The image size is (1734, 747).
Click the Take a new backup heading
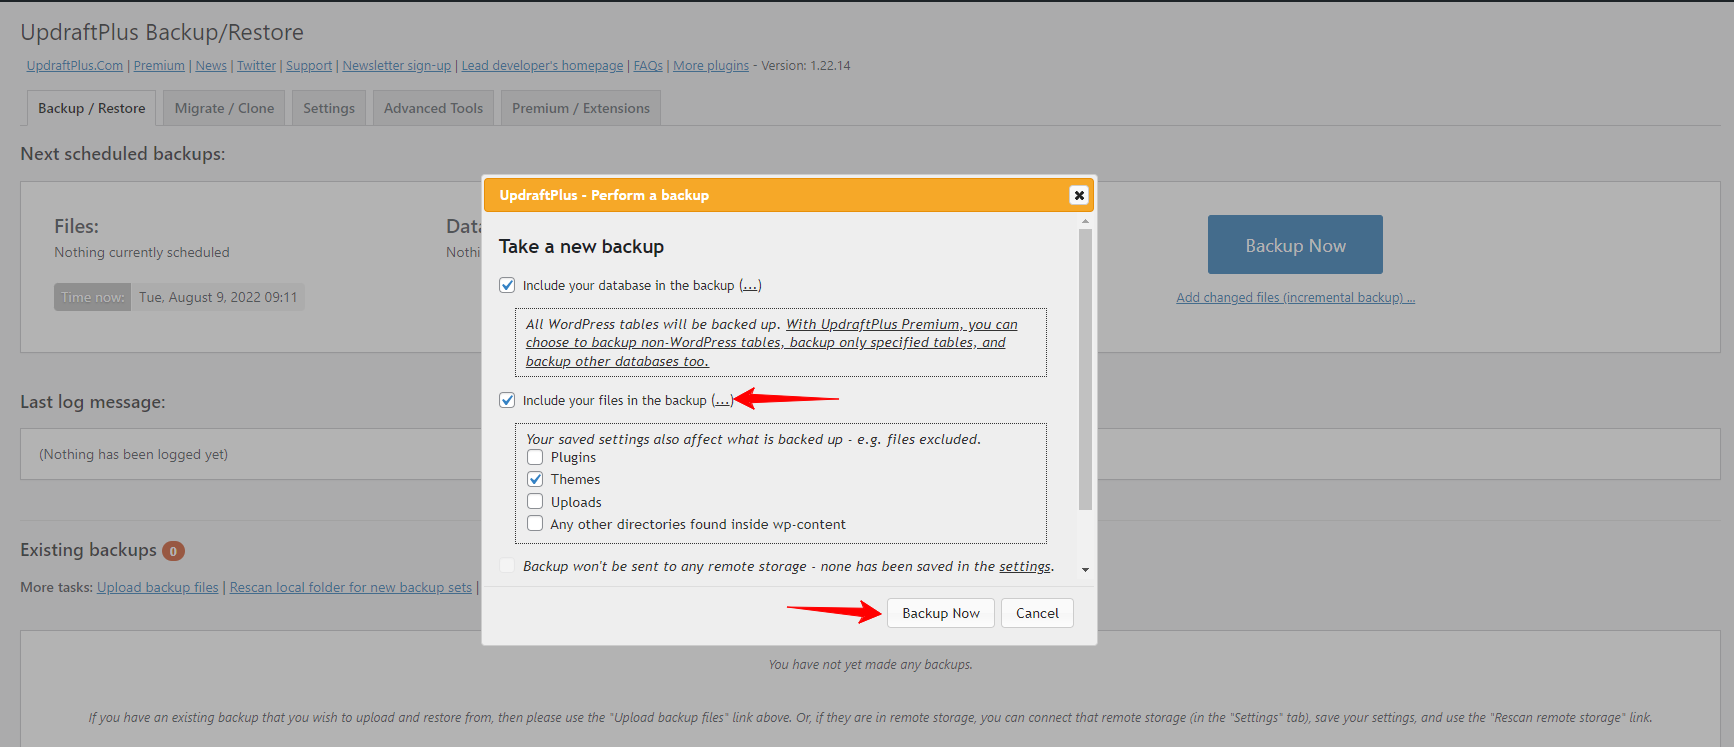pyautogui.click(x=581, y=246)
